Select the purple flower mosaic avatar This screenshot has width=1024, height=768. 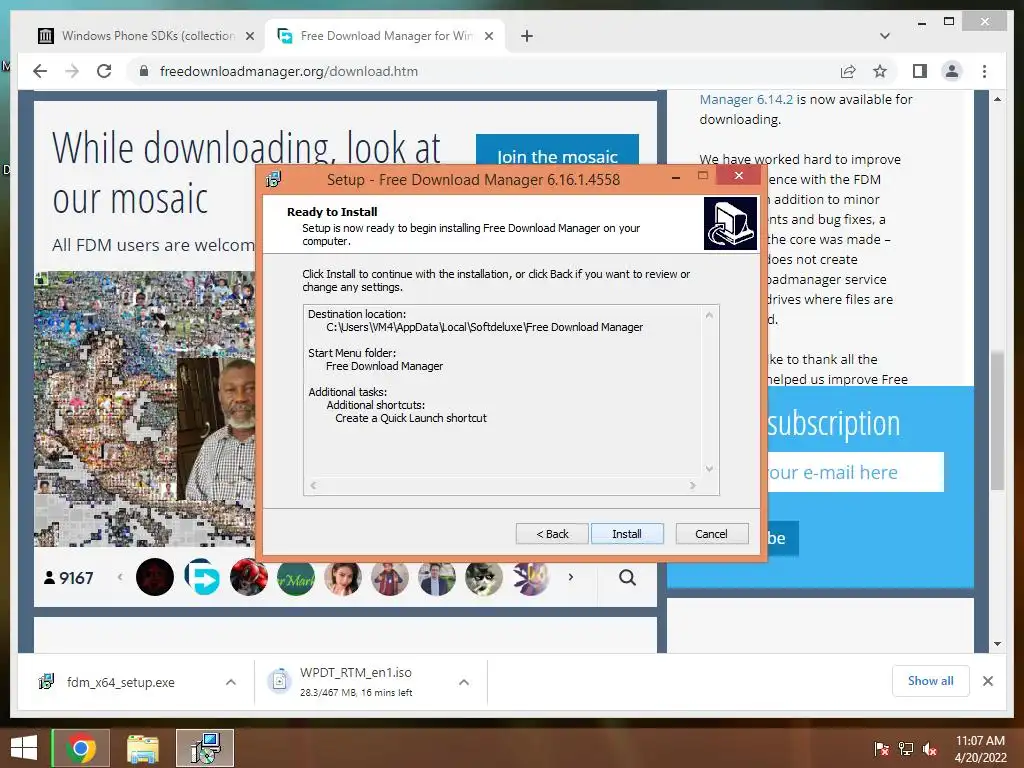pyautogui.click(x=531, y=577)
